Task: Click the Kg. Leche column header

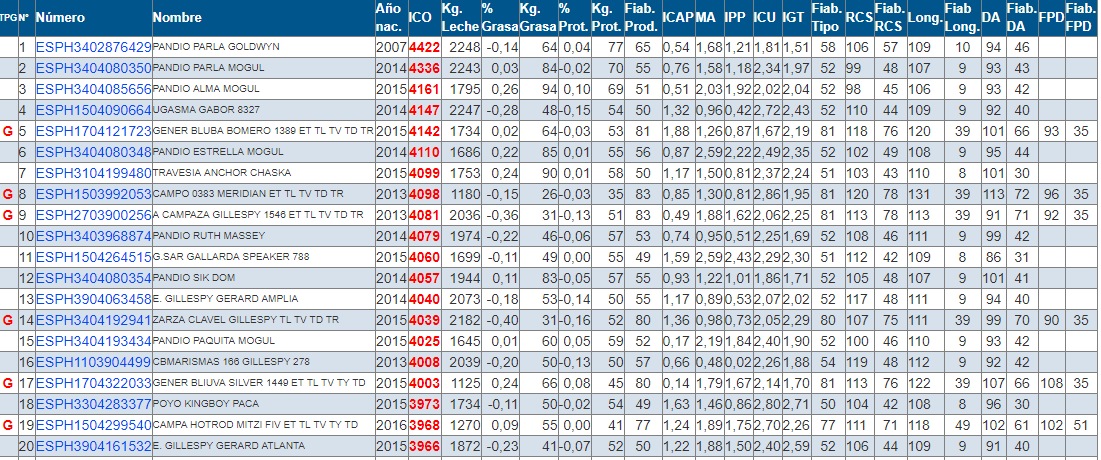Action: click(459, 18)
